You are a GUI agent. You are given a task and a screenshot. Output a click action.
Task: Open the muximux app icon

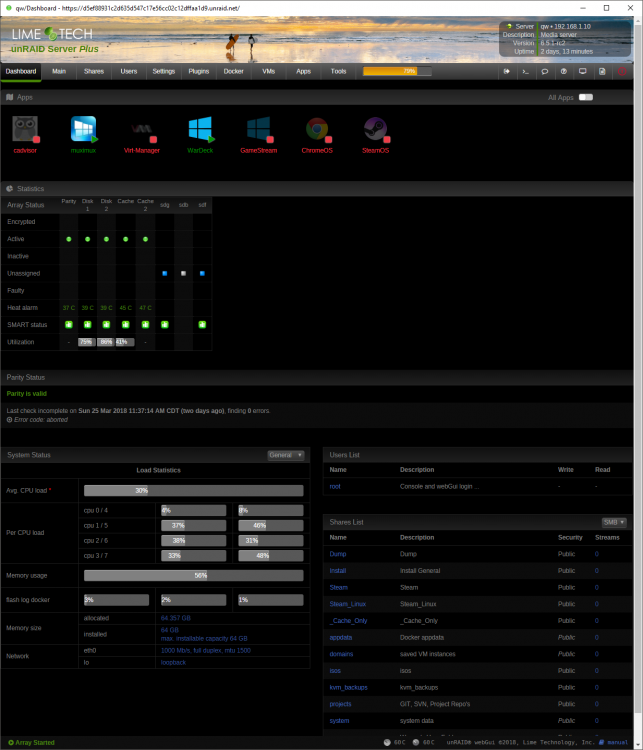click(84, 129)
